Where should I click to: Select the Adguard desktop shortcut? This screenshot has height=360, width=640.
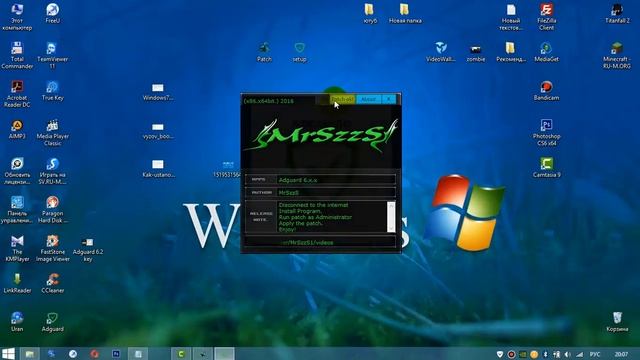point(52,321)
